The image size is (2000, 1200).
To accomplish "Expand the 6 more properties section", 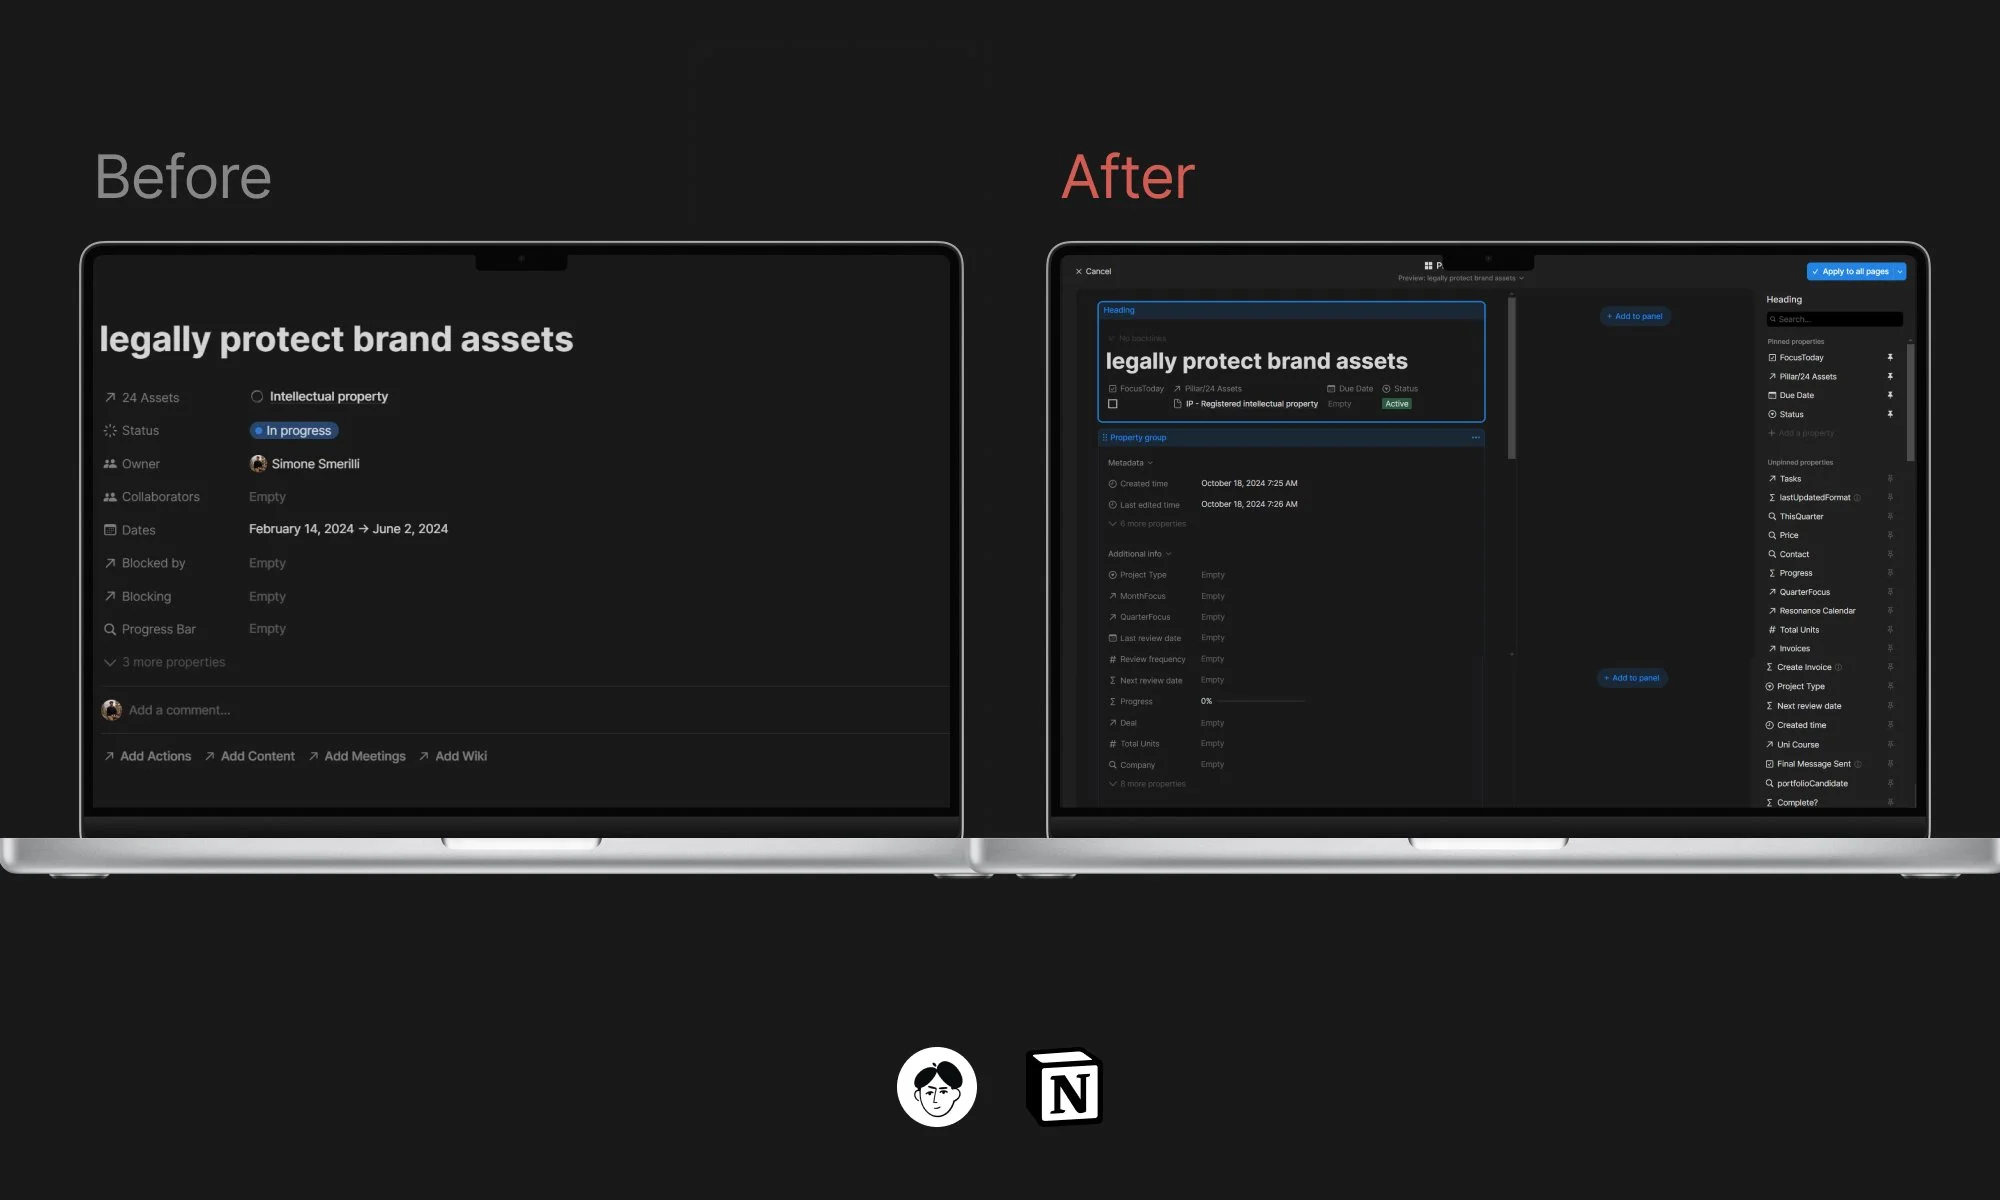I will tap(1147, 523).
